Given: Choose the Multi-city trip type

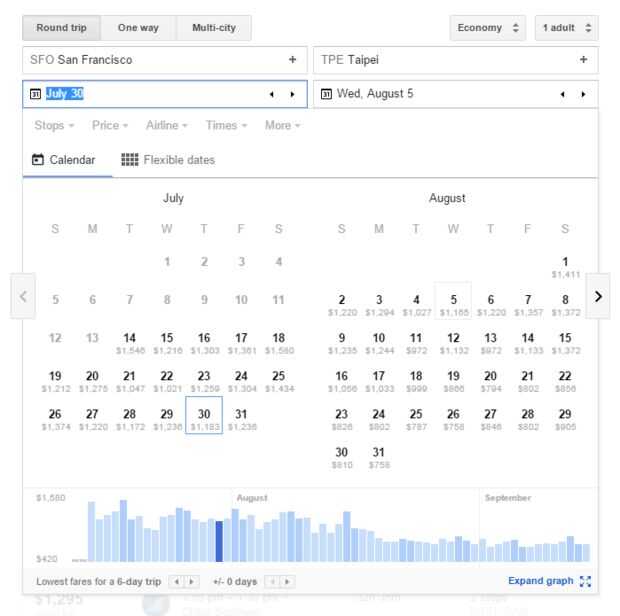Looking at the screenshot, I should tap(214, 28).
